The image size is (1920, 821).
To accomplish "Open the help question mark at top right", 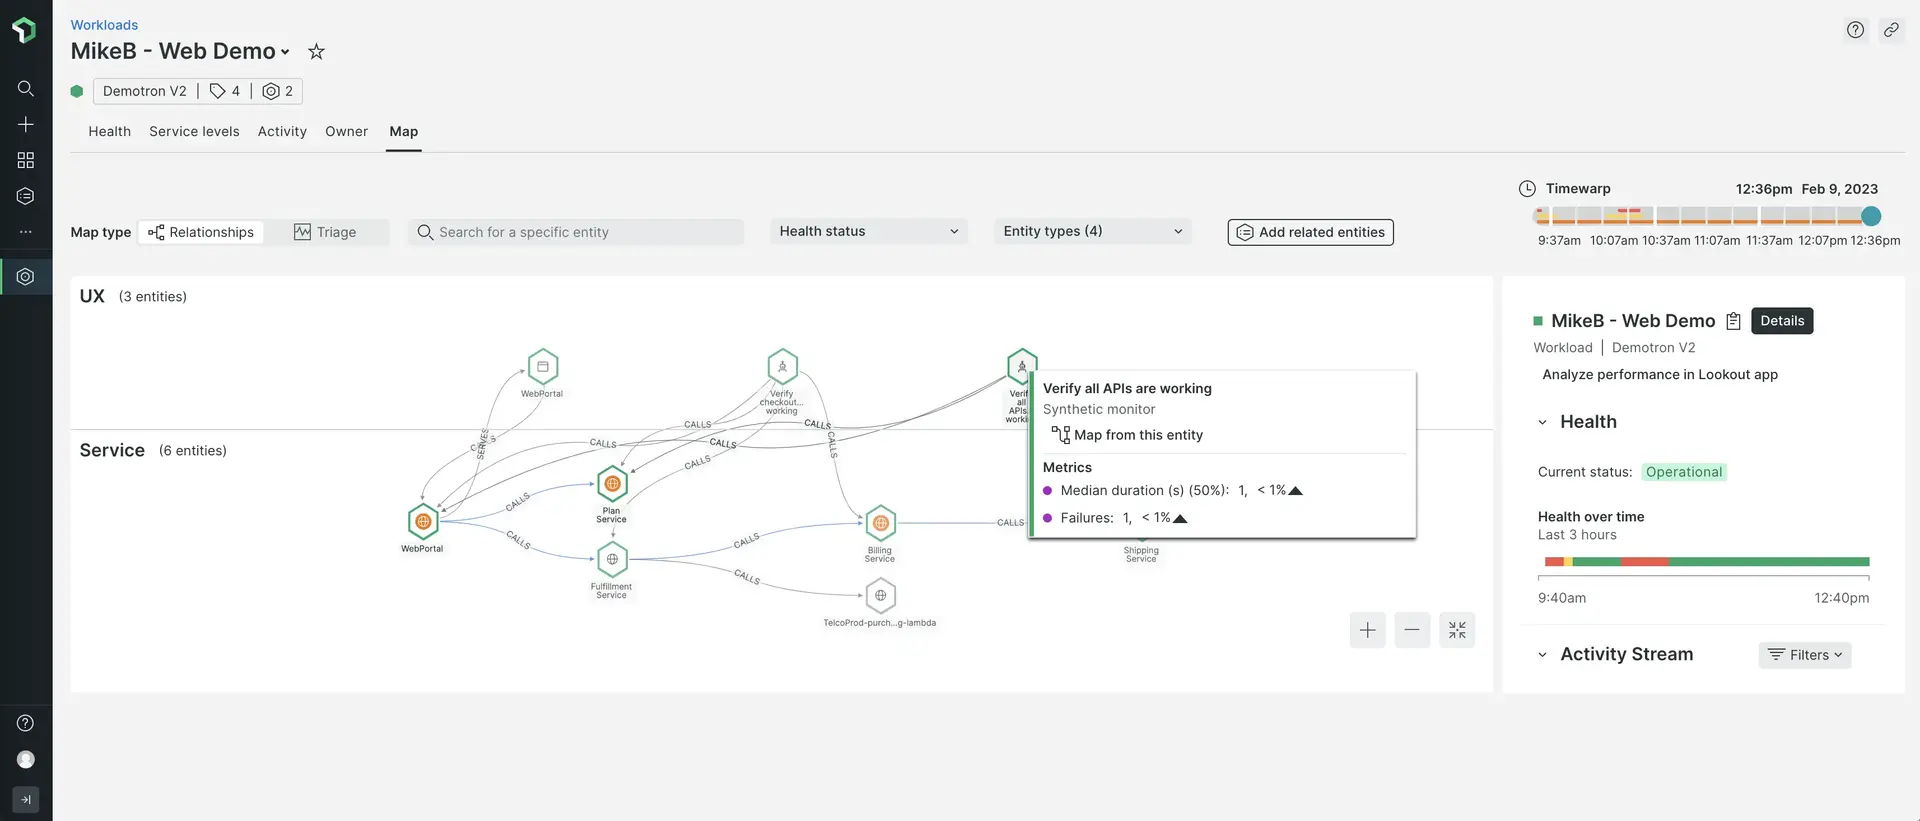I will click(x=1855, y=30).
